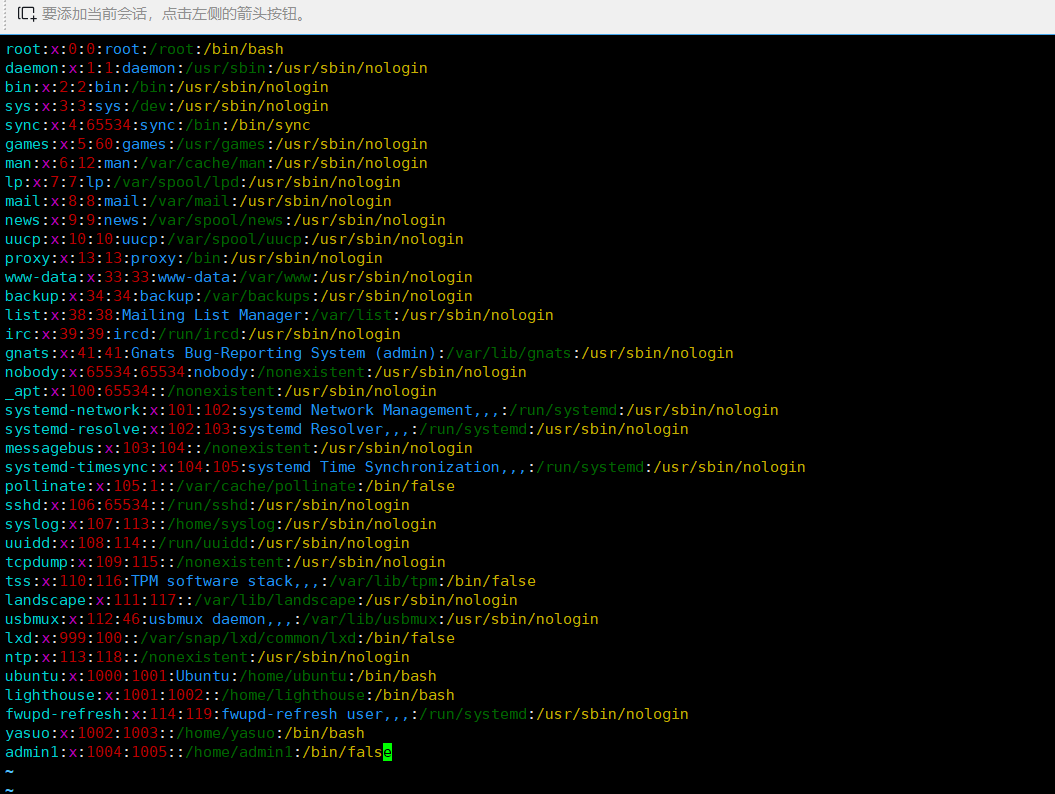The image size is (1055, 794).
Task: Click the drag handle at the bar's left edge
Action: pyautogui.click(x=4, y=14)
